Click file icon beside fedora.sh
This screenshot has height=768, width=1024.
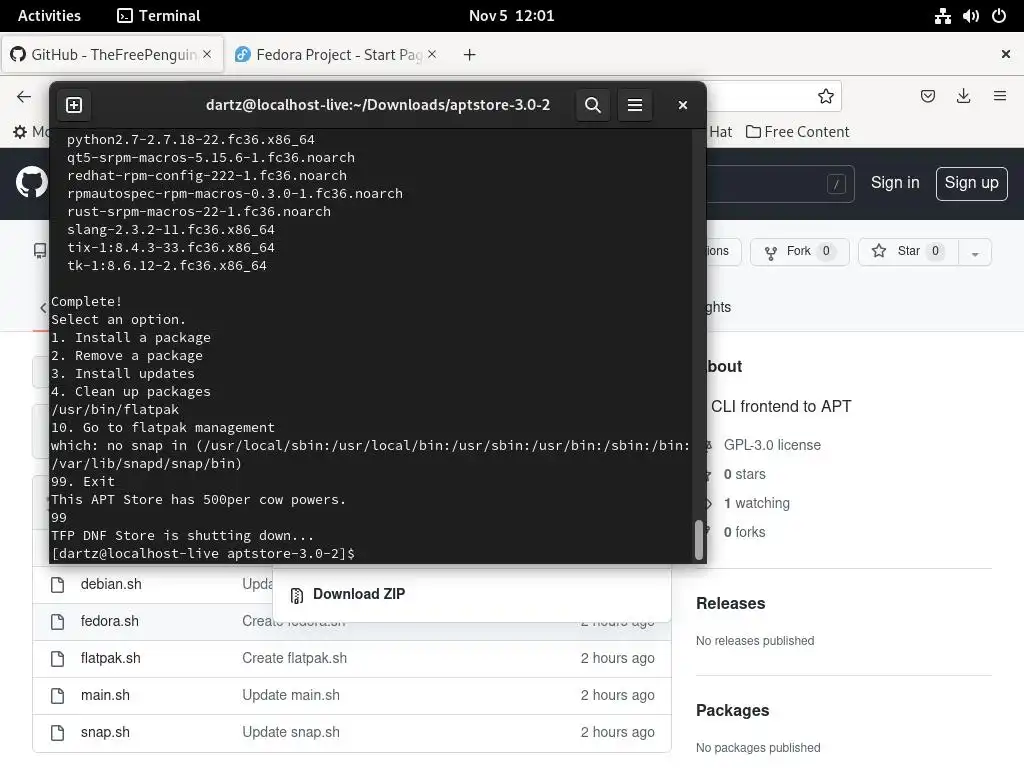coord(57,622)
